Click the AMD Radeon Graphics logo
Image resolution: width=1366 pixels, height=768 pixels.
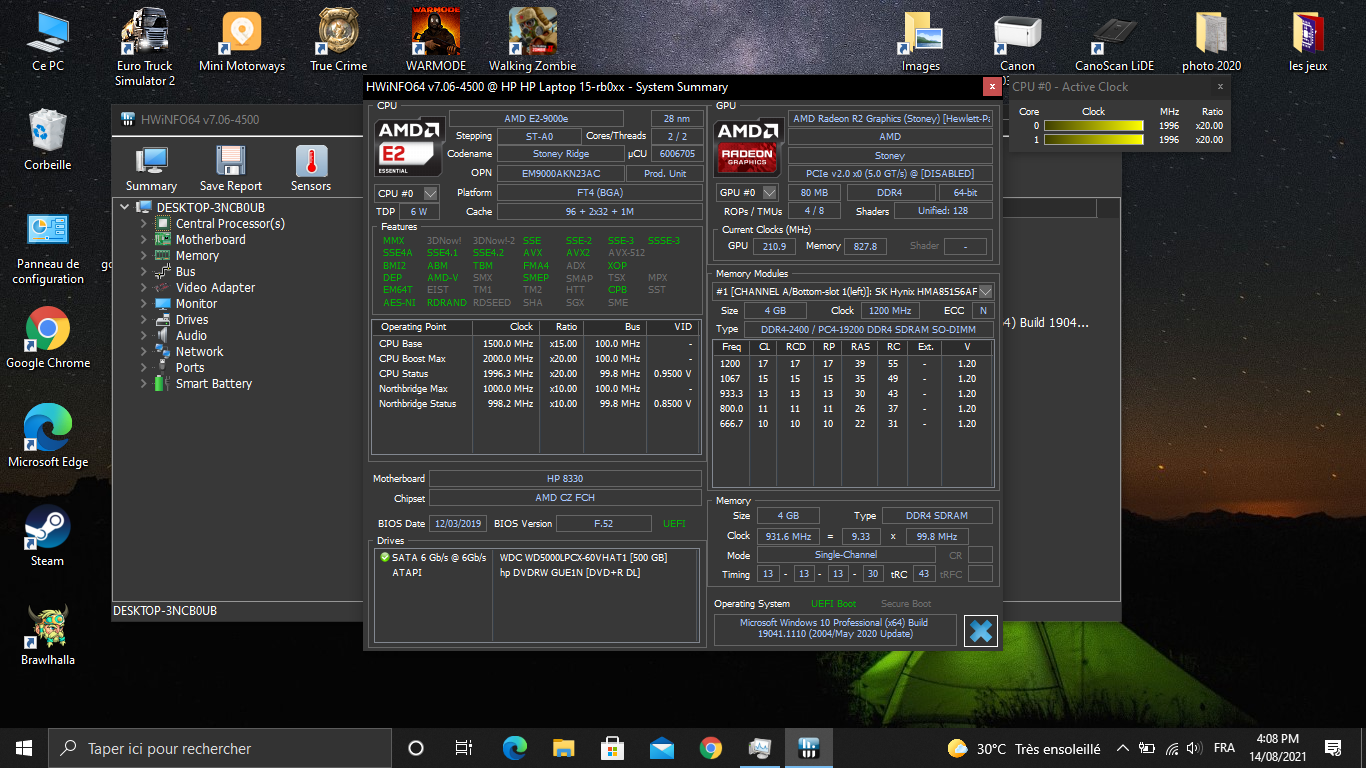click(x=747, y=149)
